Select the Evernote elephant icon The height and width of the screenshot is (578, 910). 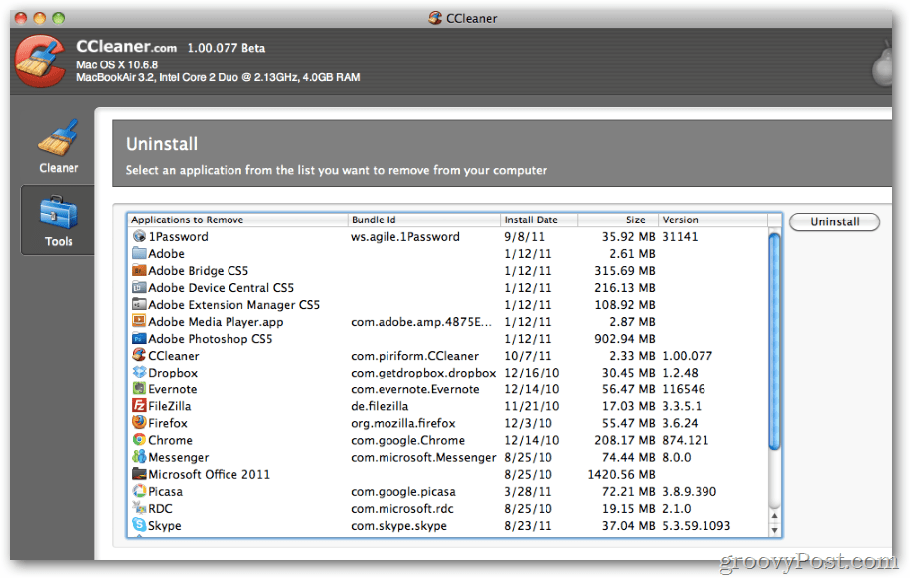pos(139,388)
